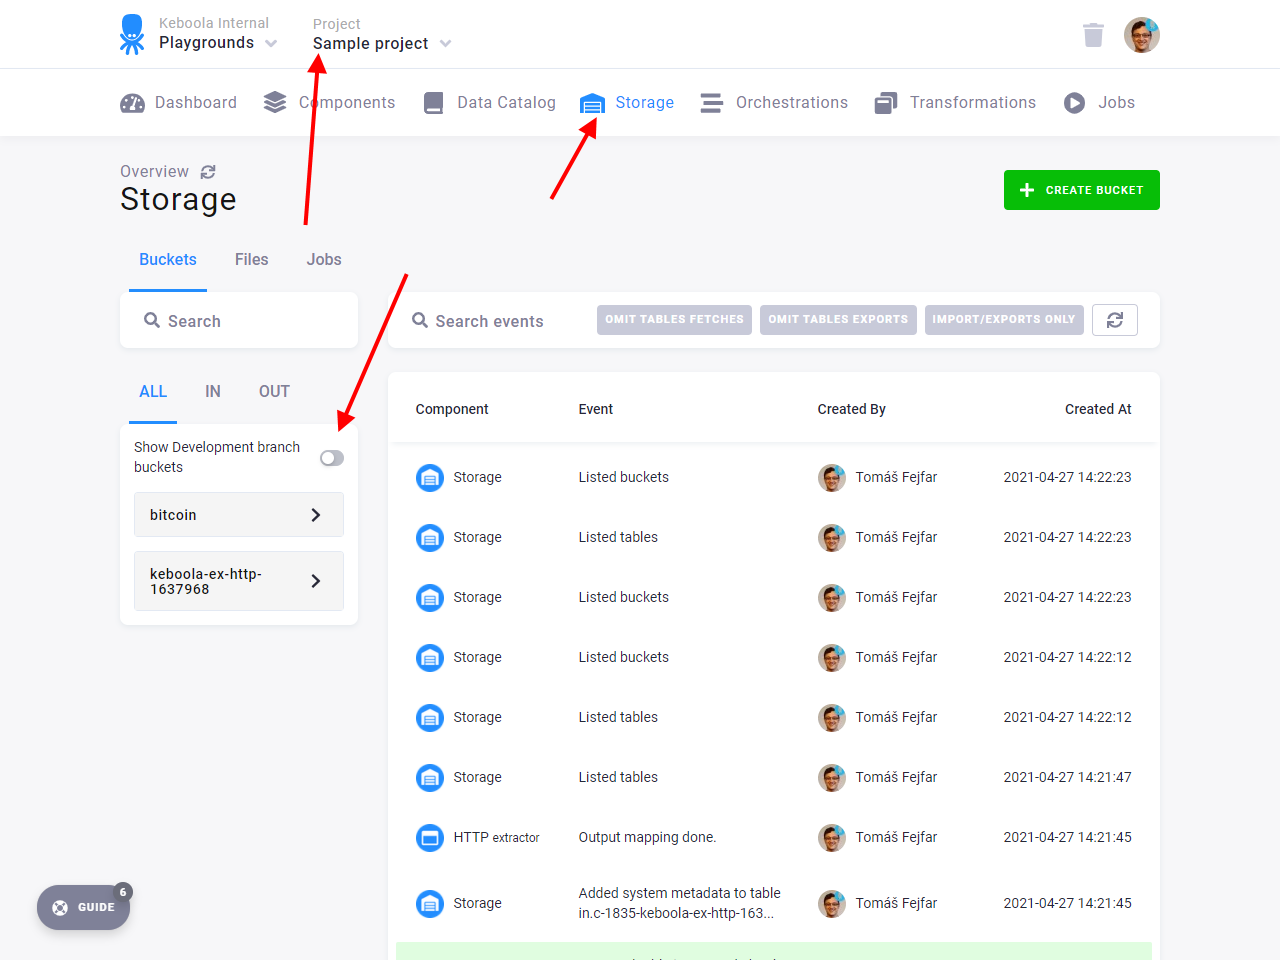Click the Dashboard gauge icon
Screen dimensions: 1280x960
point(132,103)
